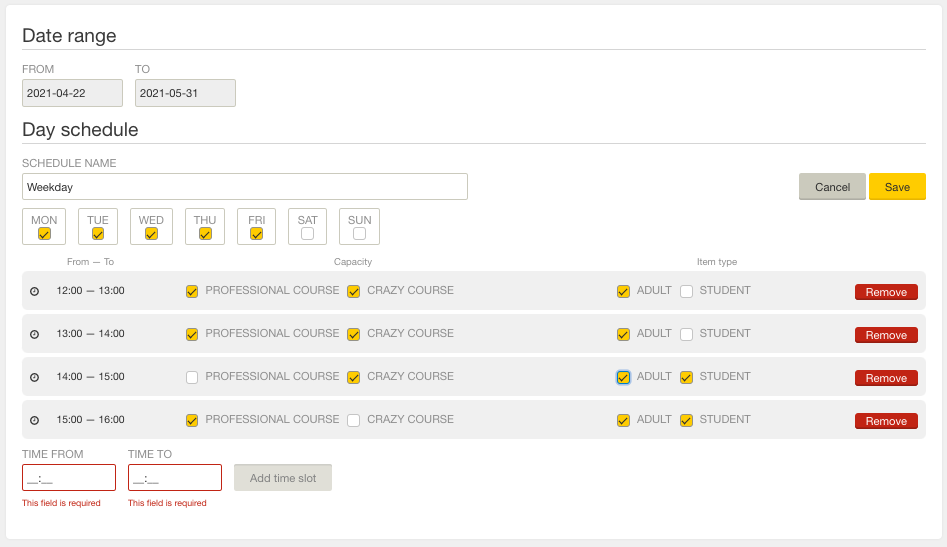947x547 pixels.
Task: Enable the SUN day checkbox
Action: [x=359, y=234]
